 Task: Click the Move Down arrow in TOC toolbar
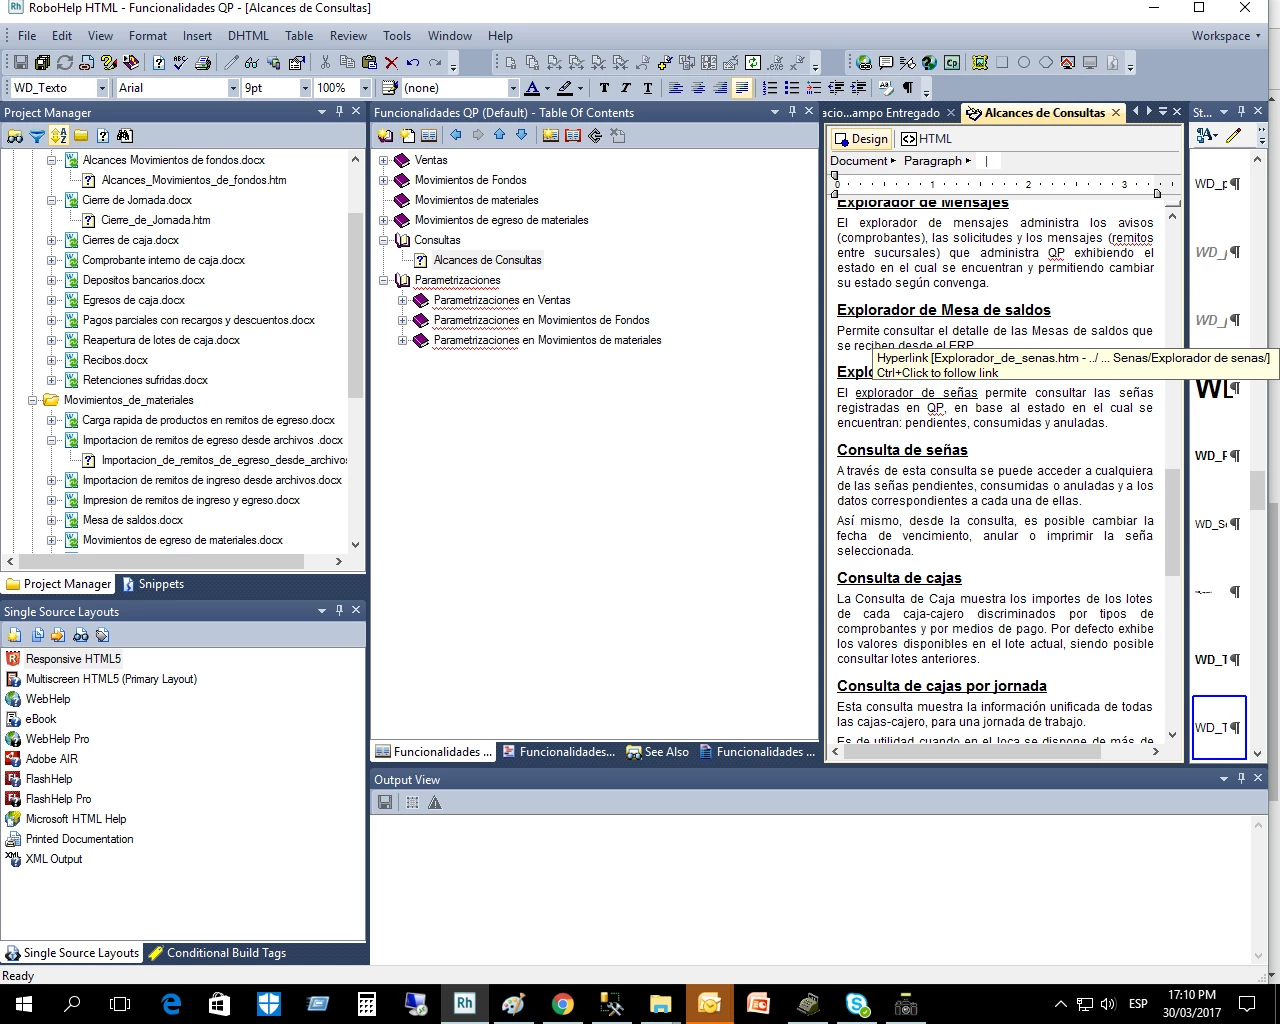(521, 135)
